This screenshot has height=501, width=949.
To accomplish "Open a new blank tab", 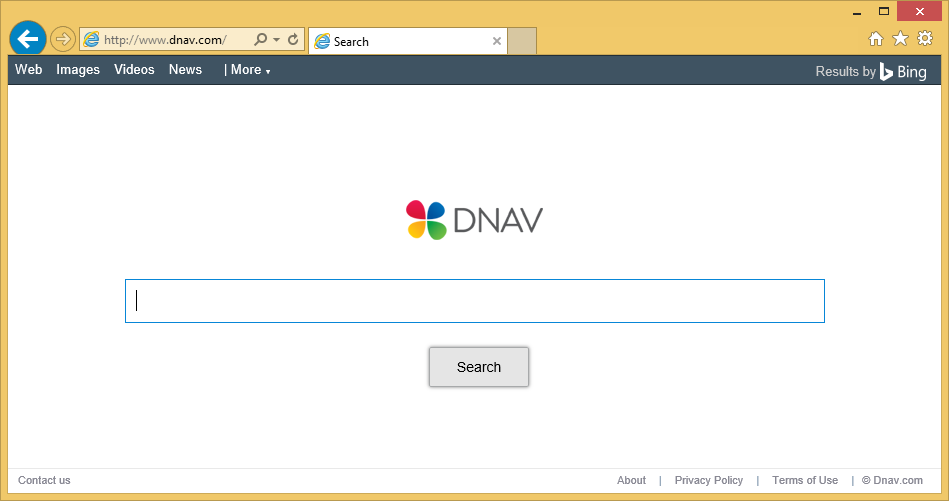I will click(522, 41).
